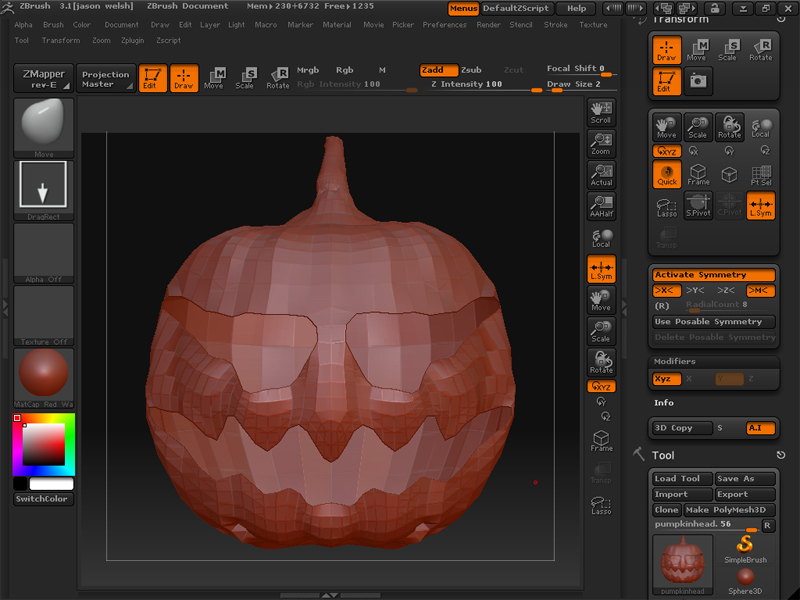Open the ZMapper rev-E plugin

click(43, 79)
